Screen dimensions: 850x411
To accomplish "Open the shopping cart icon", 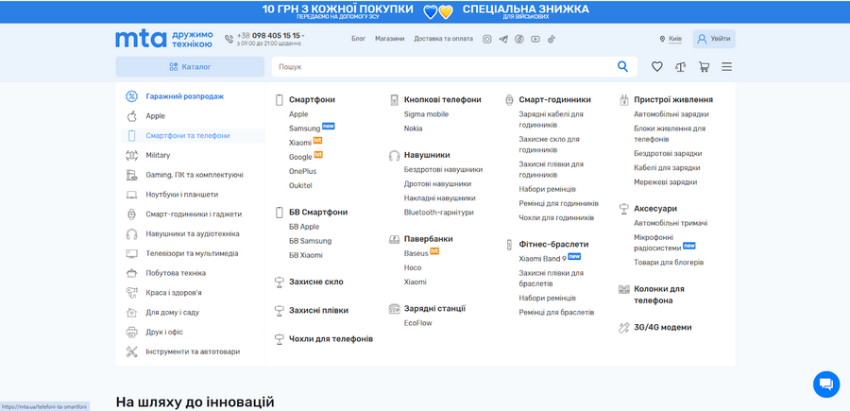I will coord(704,67).
